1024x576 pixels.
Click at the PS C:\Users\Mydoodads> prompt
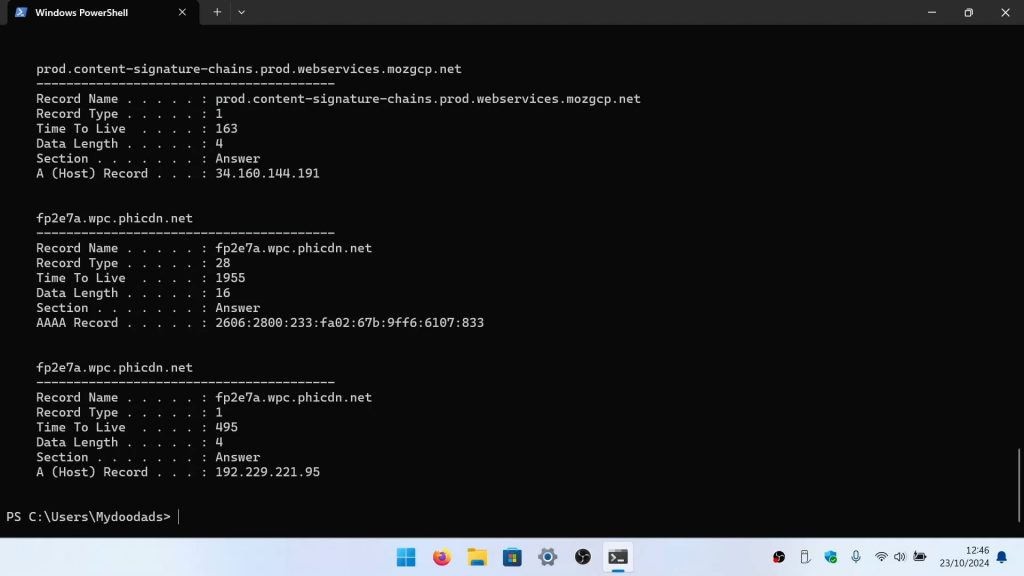[x=88, y=517]
